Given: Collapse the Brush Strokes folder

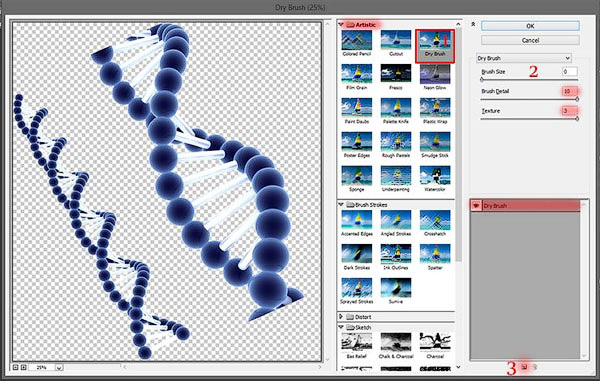Looking at the screenshot, I should pos(341,205).
